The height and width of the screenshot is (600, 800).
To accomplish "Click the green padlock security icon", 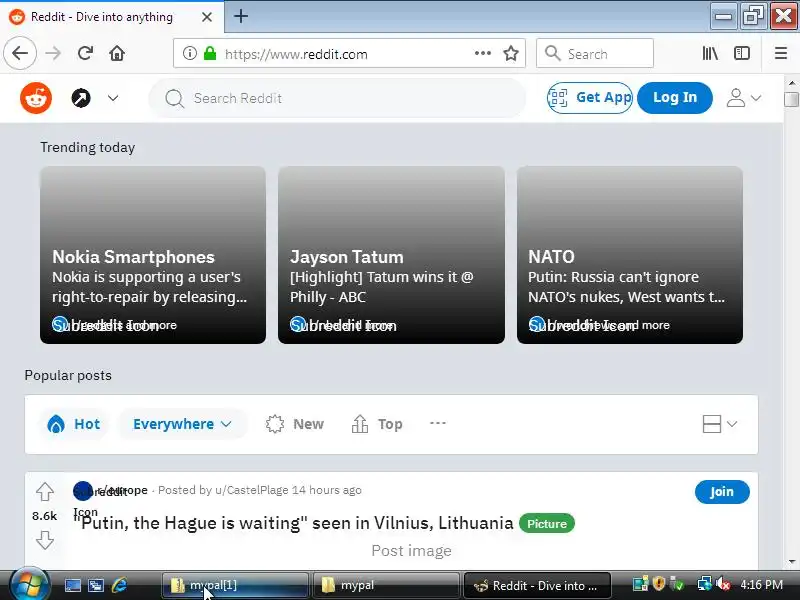I will pos(210,53).
